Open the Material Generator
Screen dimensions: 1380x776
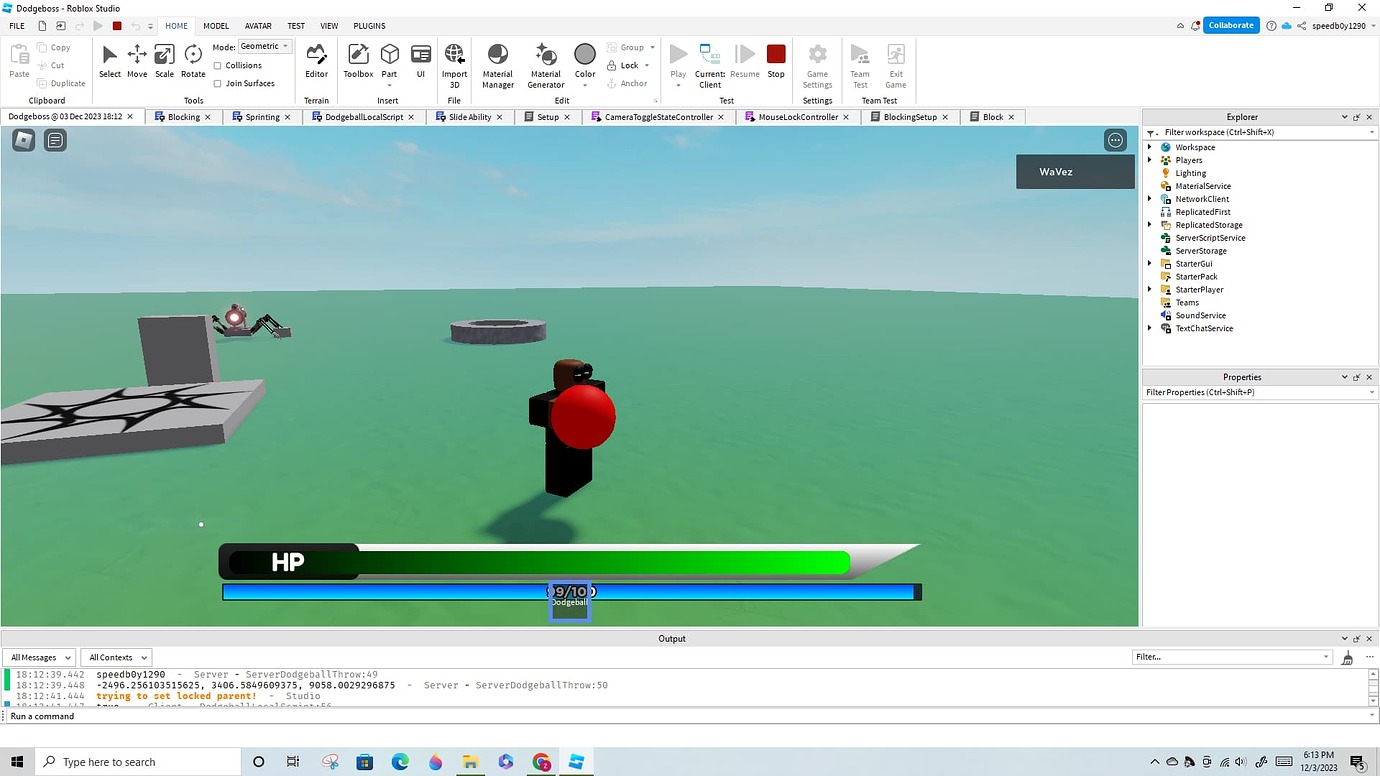tap(546, 66)
